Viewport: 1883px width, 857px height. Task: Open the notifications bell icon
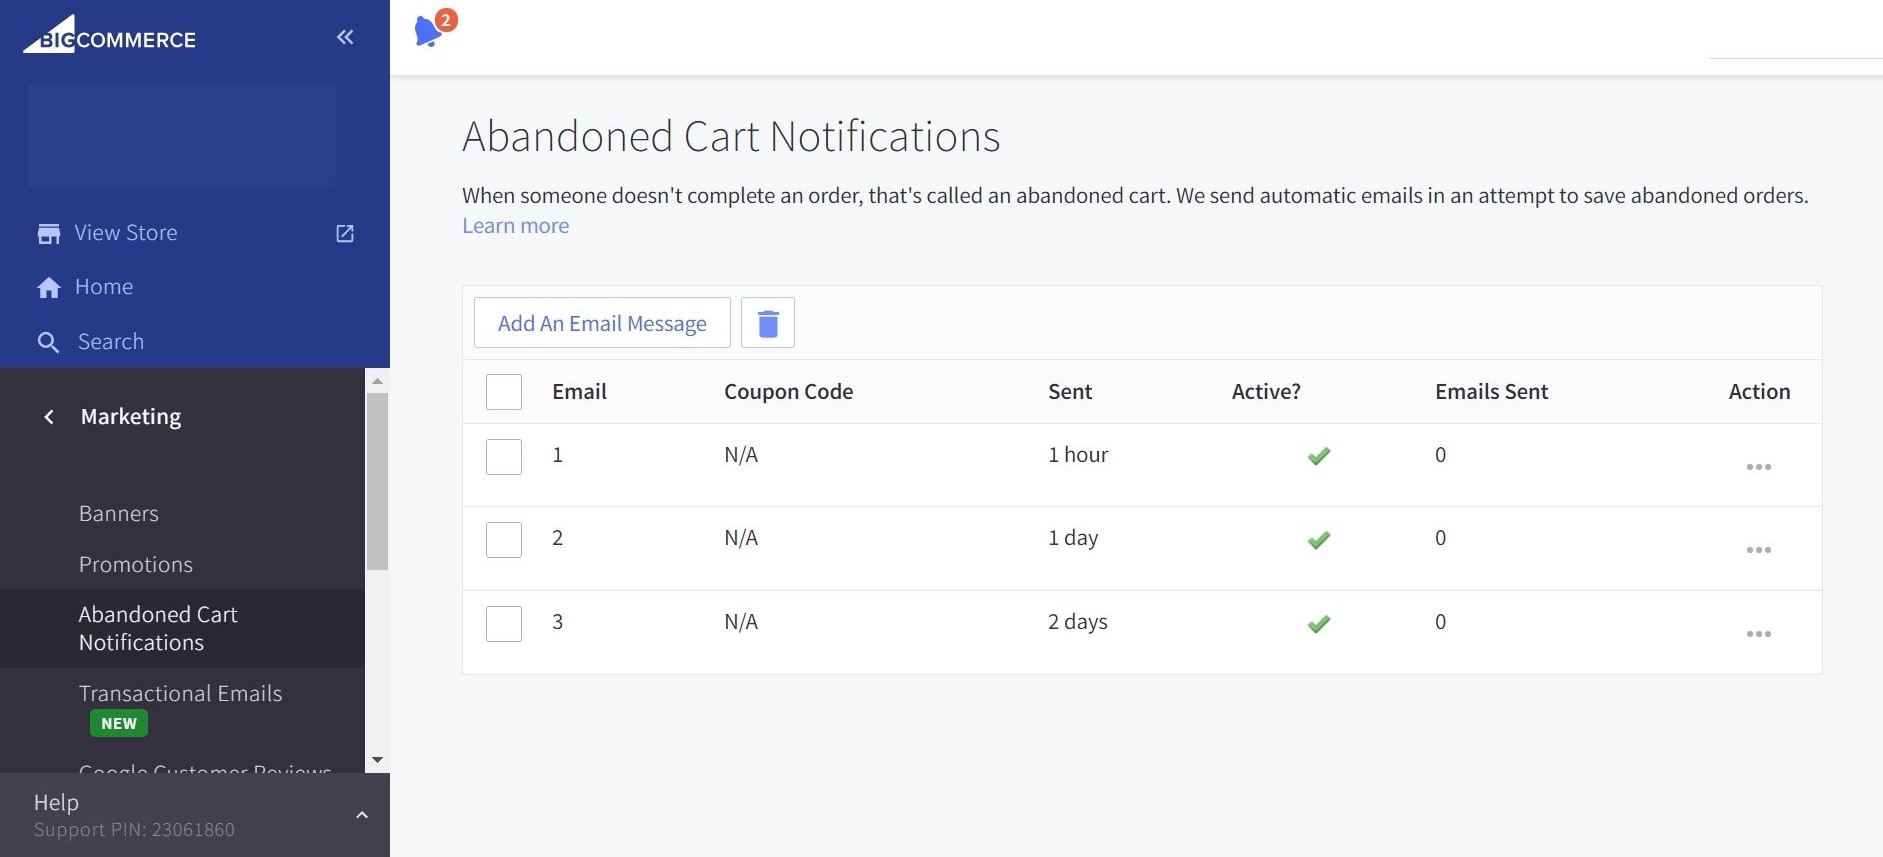click(x=429, y=31)
